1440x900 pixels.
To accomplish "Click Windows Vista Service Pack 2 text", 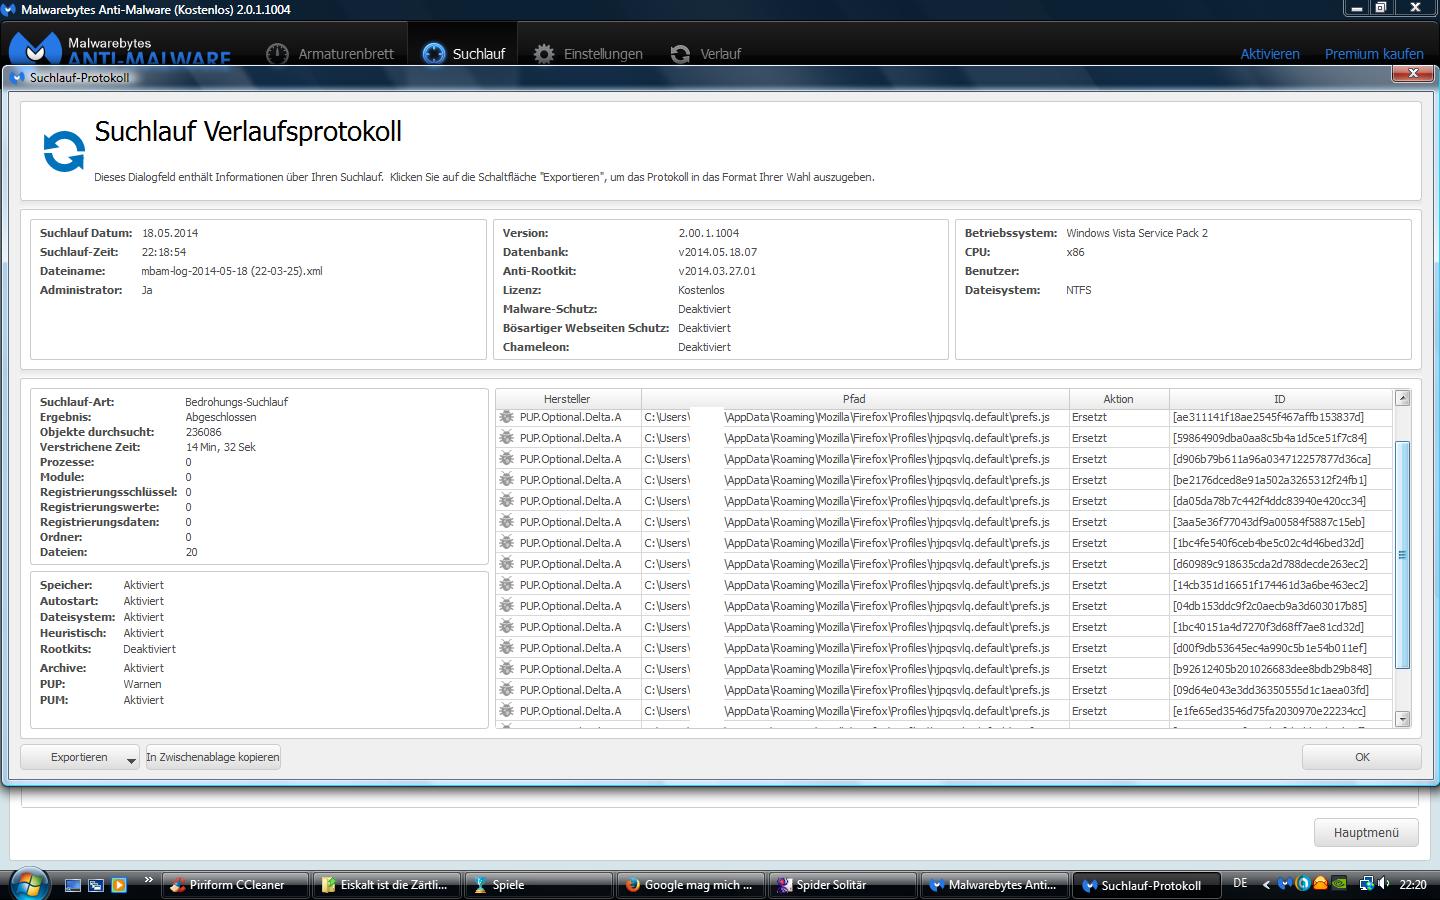I will (1137, 233).
